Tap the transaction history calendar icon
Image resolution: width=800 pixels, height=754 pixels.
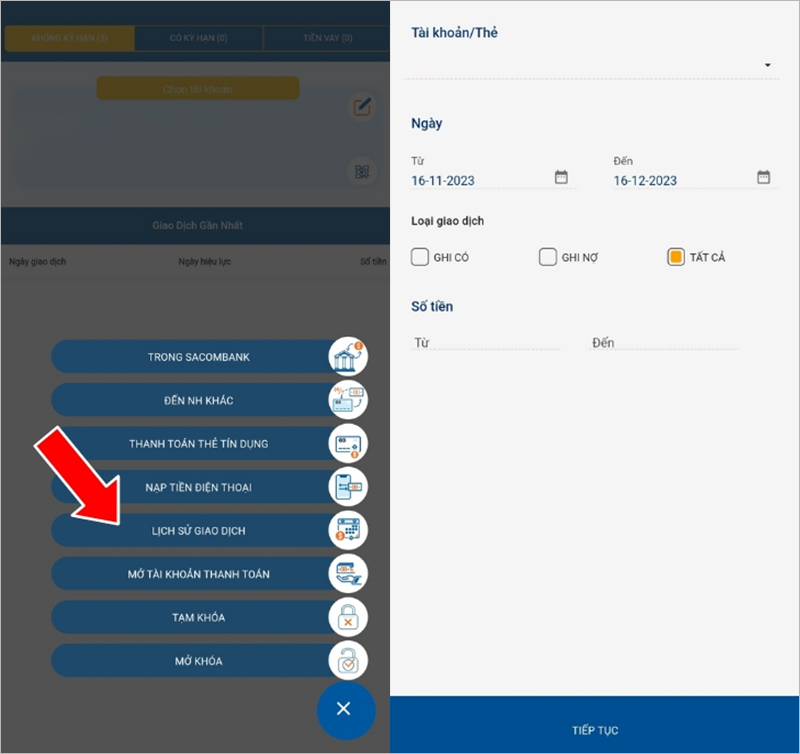click(x=348, y=530)
